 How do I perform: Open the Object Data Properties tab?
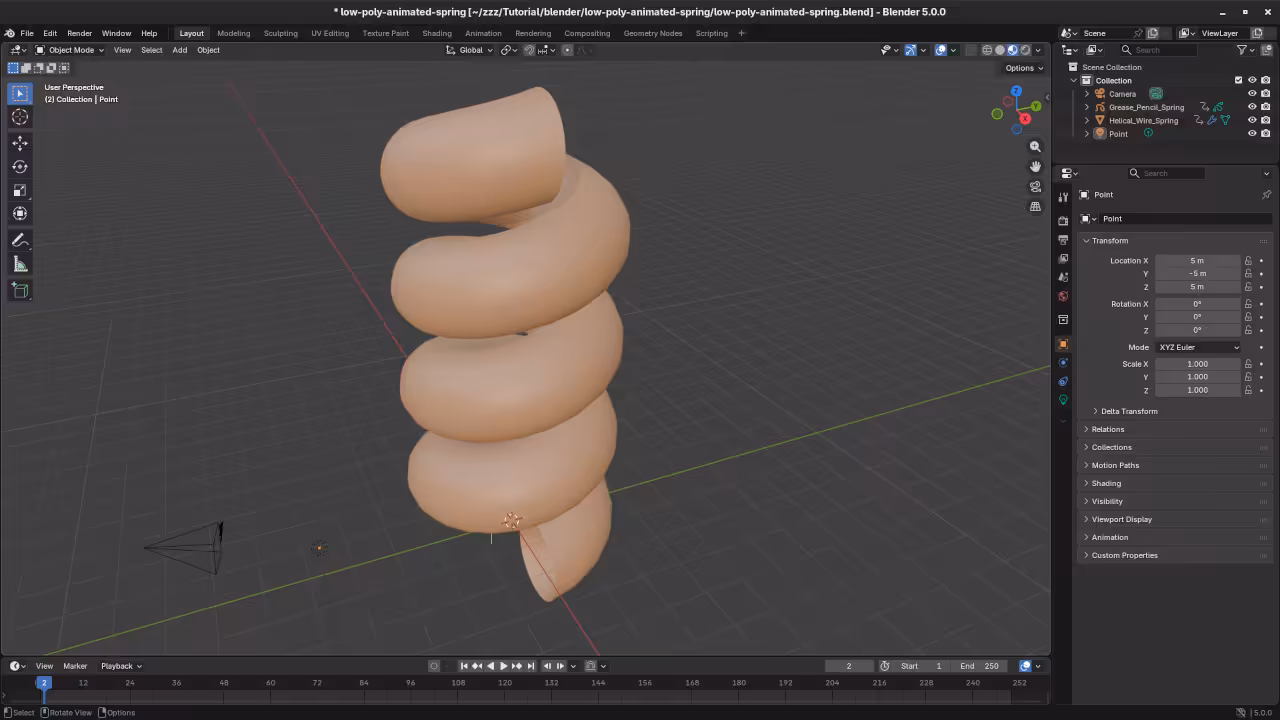point(1063,399)
